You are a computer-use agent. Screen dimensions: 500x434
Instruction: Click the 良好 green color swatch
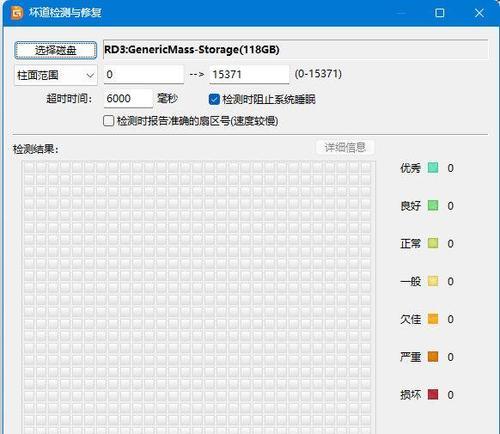433,205
